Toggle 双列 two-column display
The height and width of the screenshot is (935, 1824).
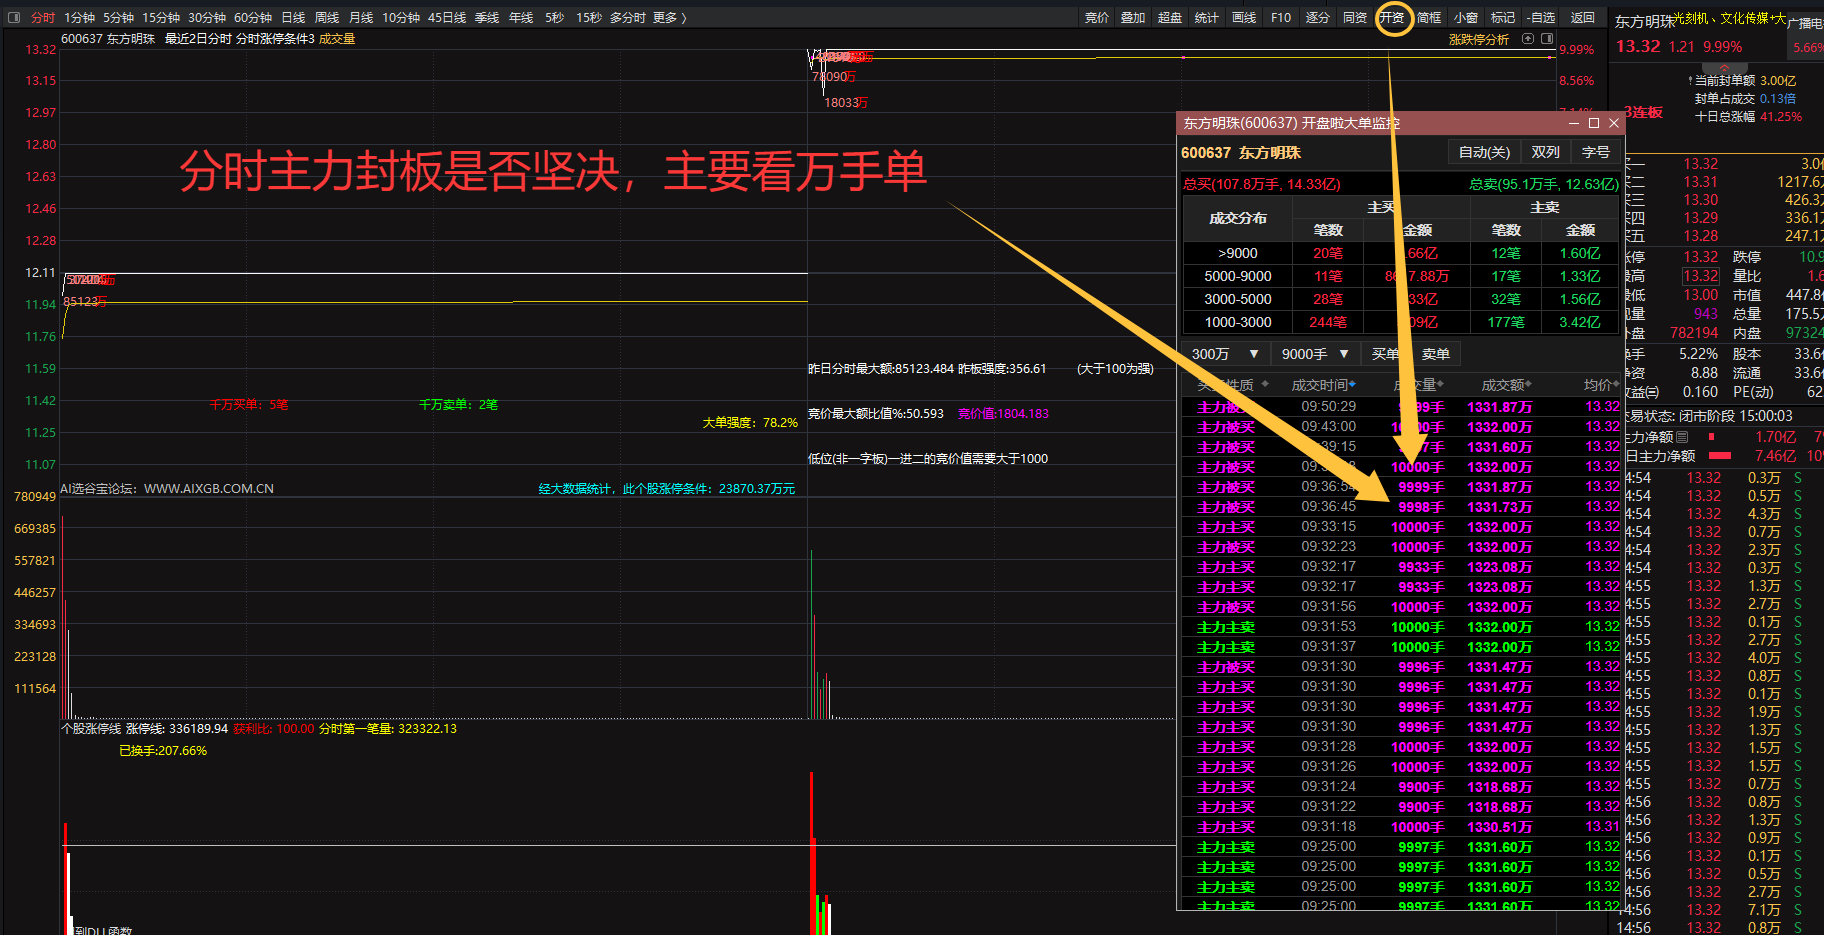[x=1545, y=152]
